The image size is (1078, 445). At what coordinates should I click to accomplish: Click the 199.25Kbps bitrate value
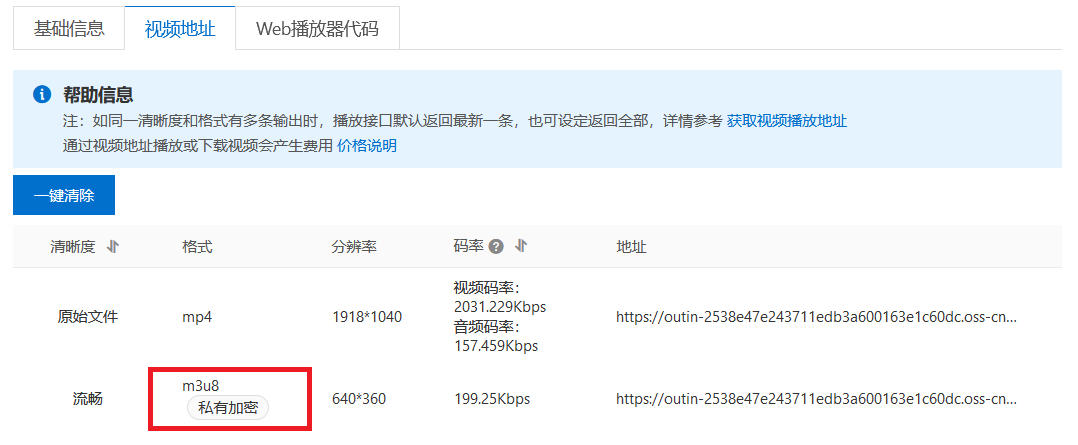pyautogui.click(x=492, y=399)
